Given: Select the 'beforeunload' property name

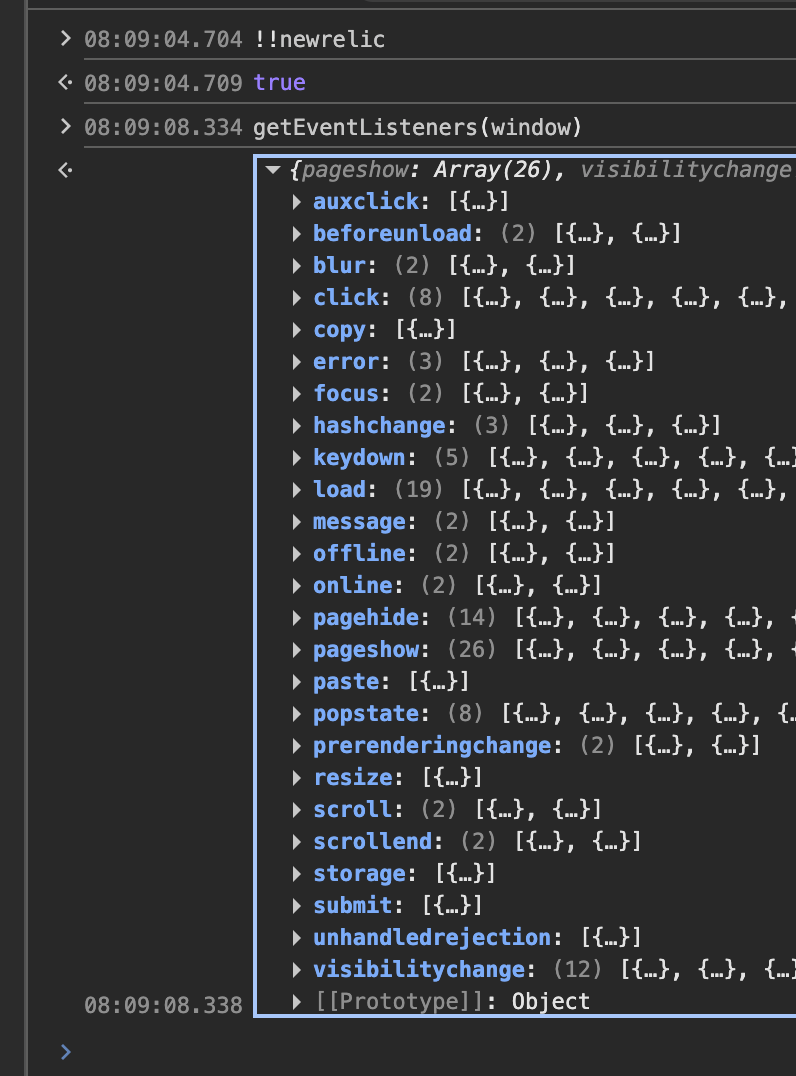Looking at the screenshot, I should coord(393,233).
